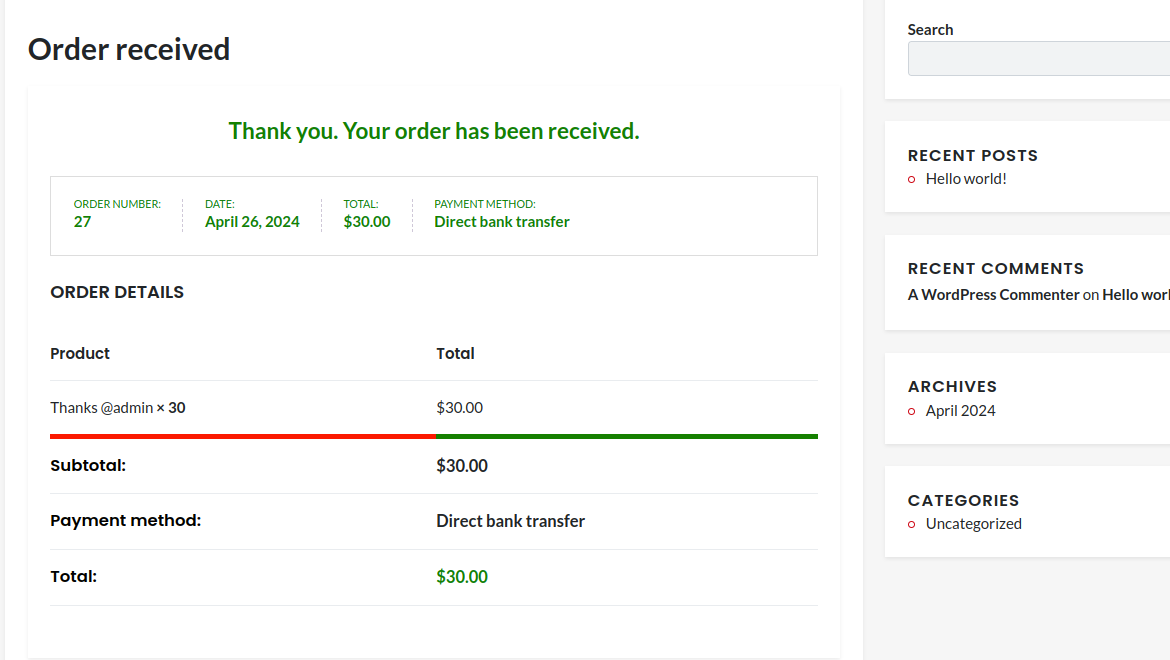Click the Recent Posts widget heading
This screenshot has height=660, width=1170.
[972, 155]
